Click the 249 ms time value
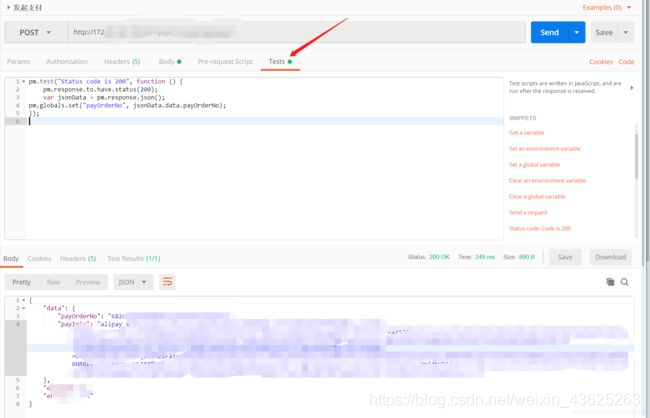 tap(485, 257)
